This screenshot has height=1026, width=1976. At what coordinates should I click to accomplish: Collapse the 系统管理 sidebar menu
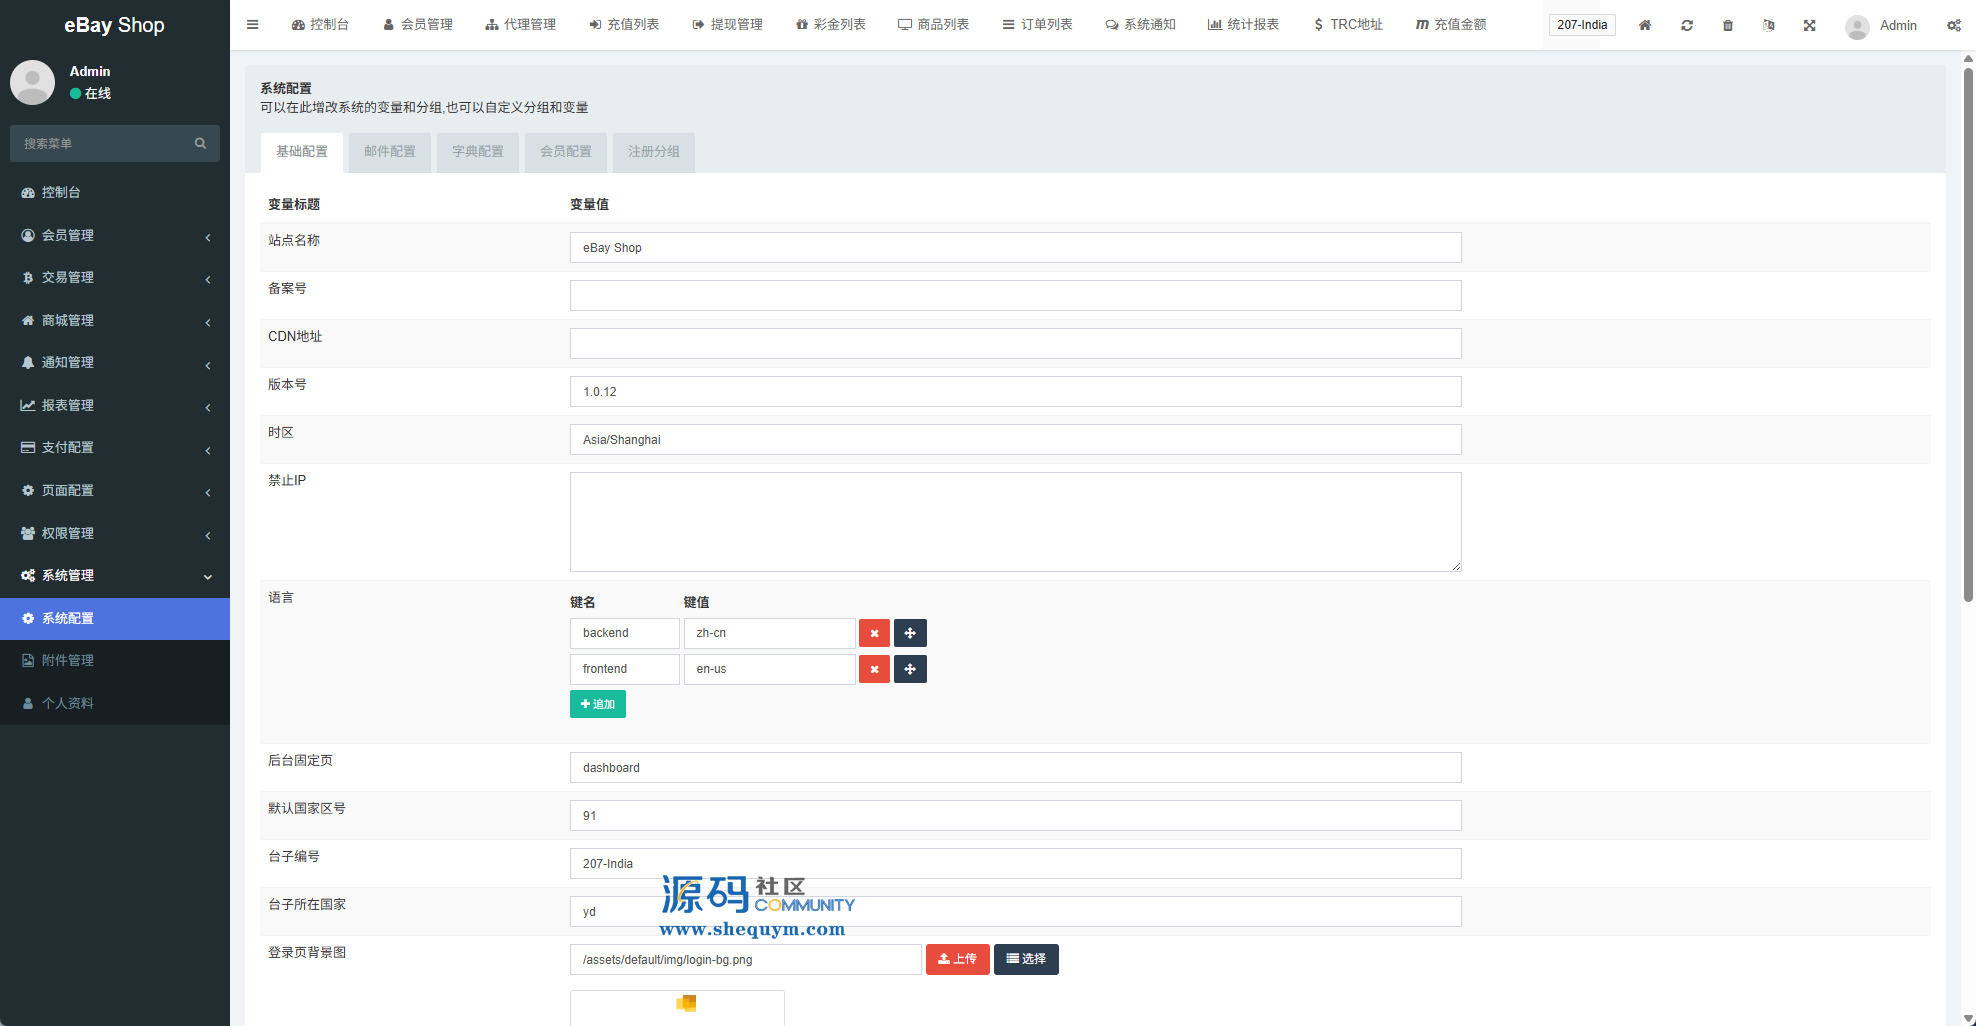(114, 576)
